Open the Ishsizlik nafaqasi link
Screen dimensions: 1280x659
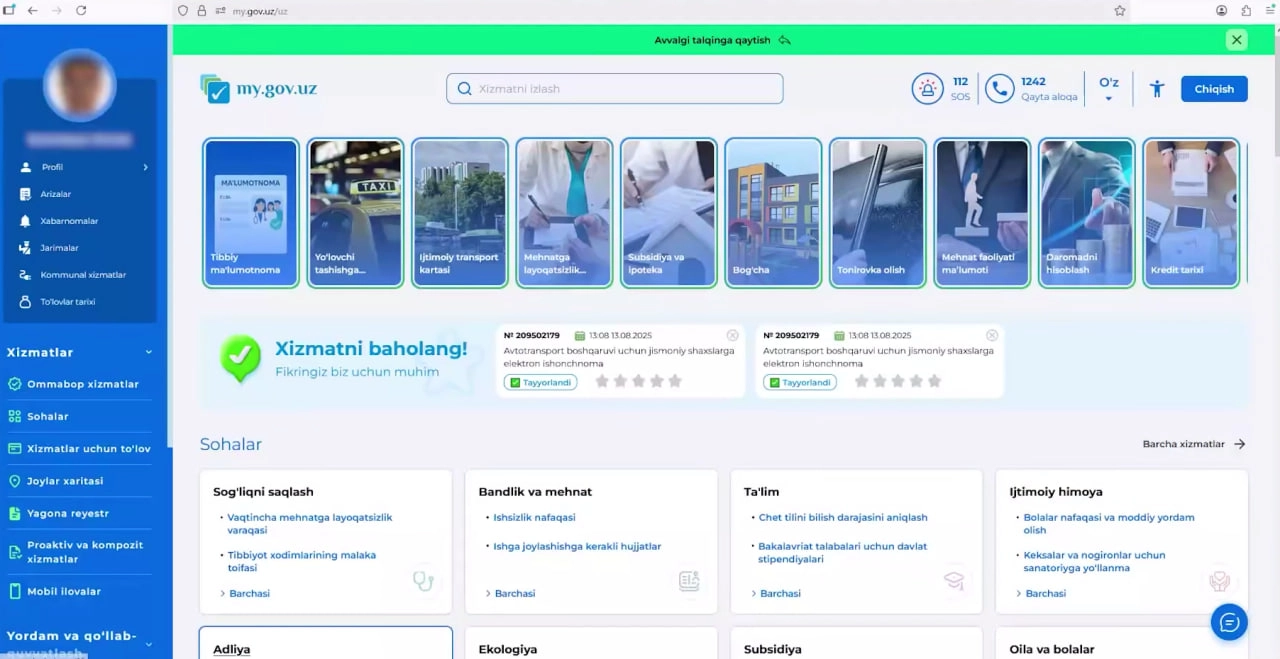534,518
